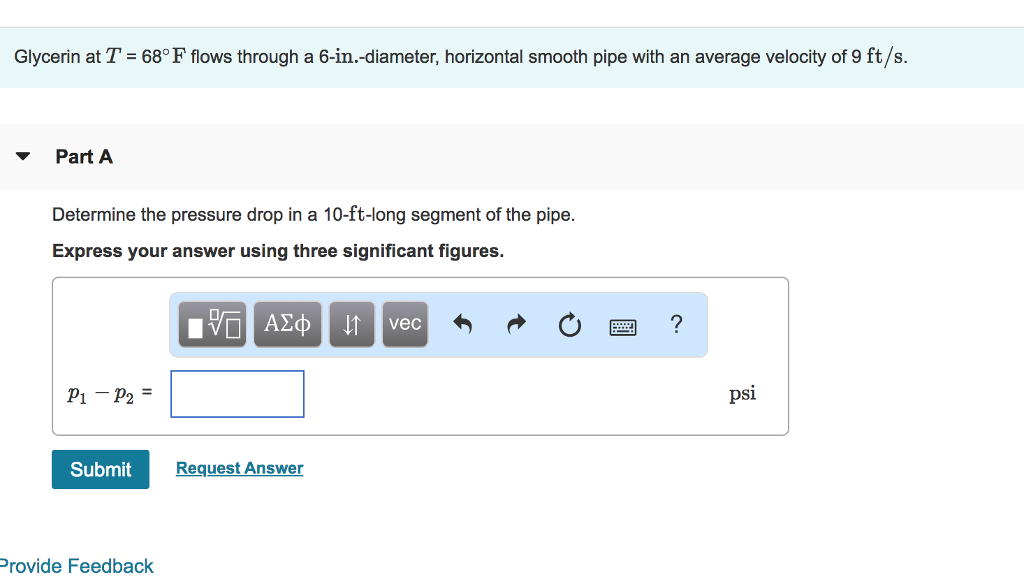Open the Request Answer link
Viewport: 1024px width, 584px height.
coord(239,468)
